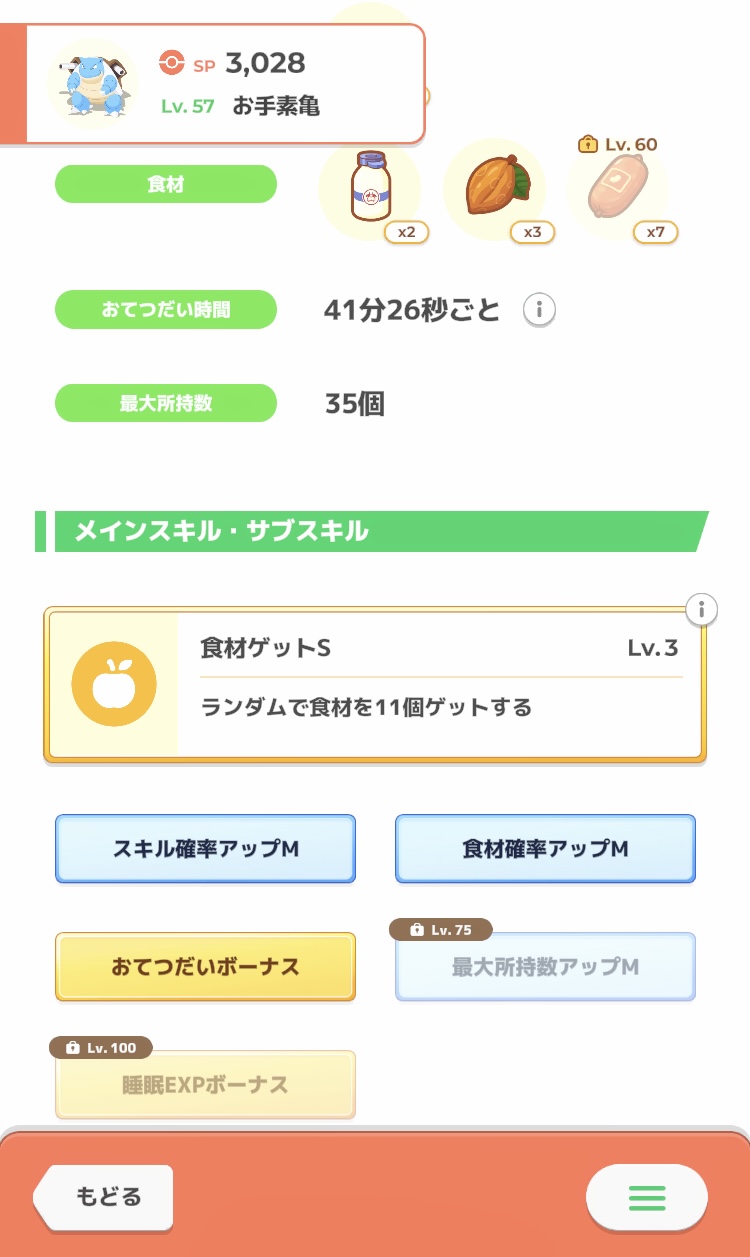Select スキル確率アップM sub skill
Image resolution: width=750 pixels, height=1257 pixels.
tap(205, 849)
